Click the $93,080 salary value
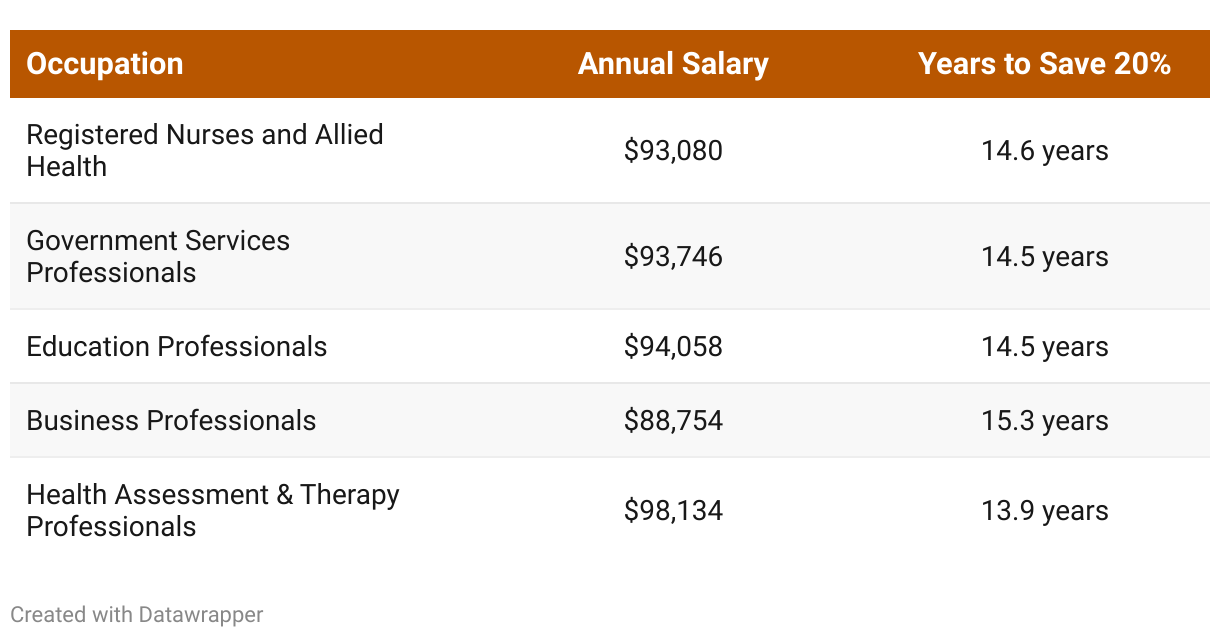 point(673,151)
